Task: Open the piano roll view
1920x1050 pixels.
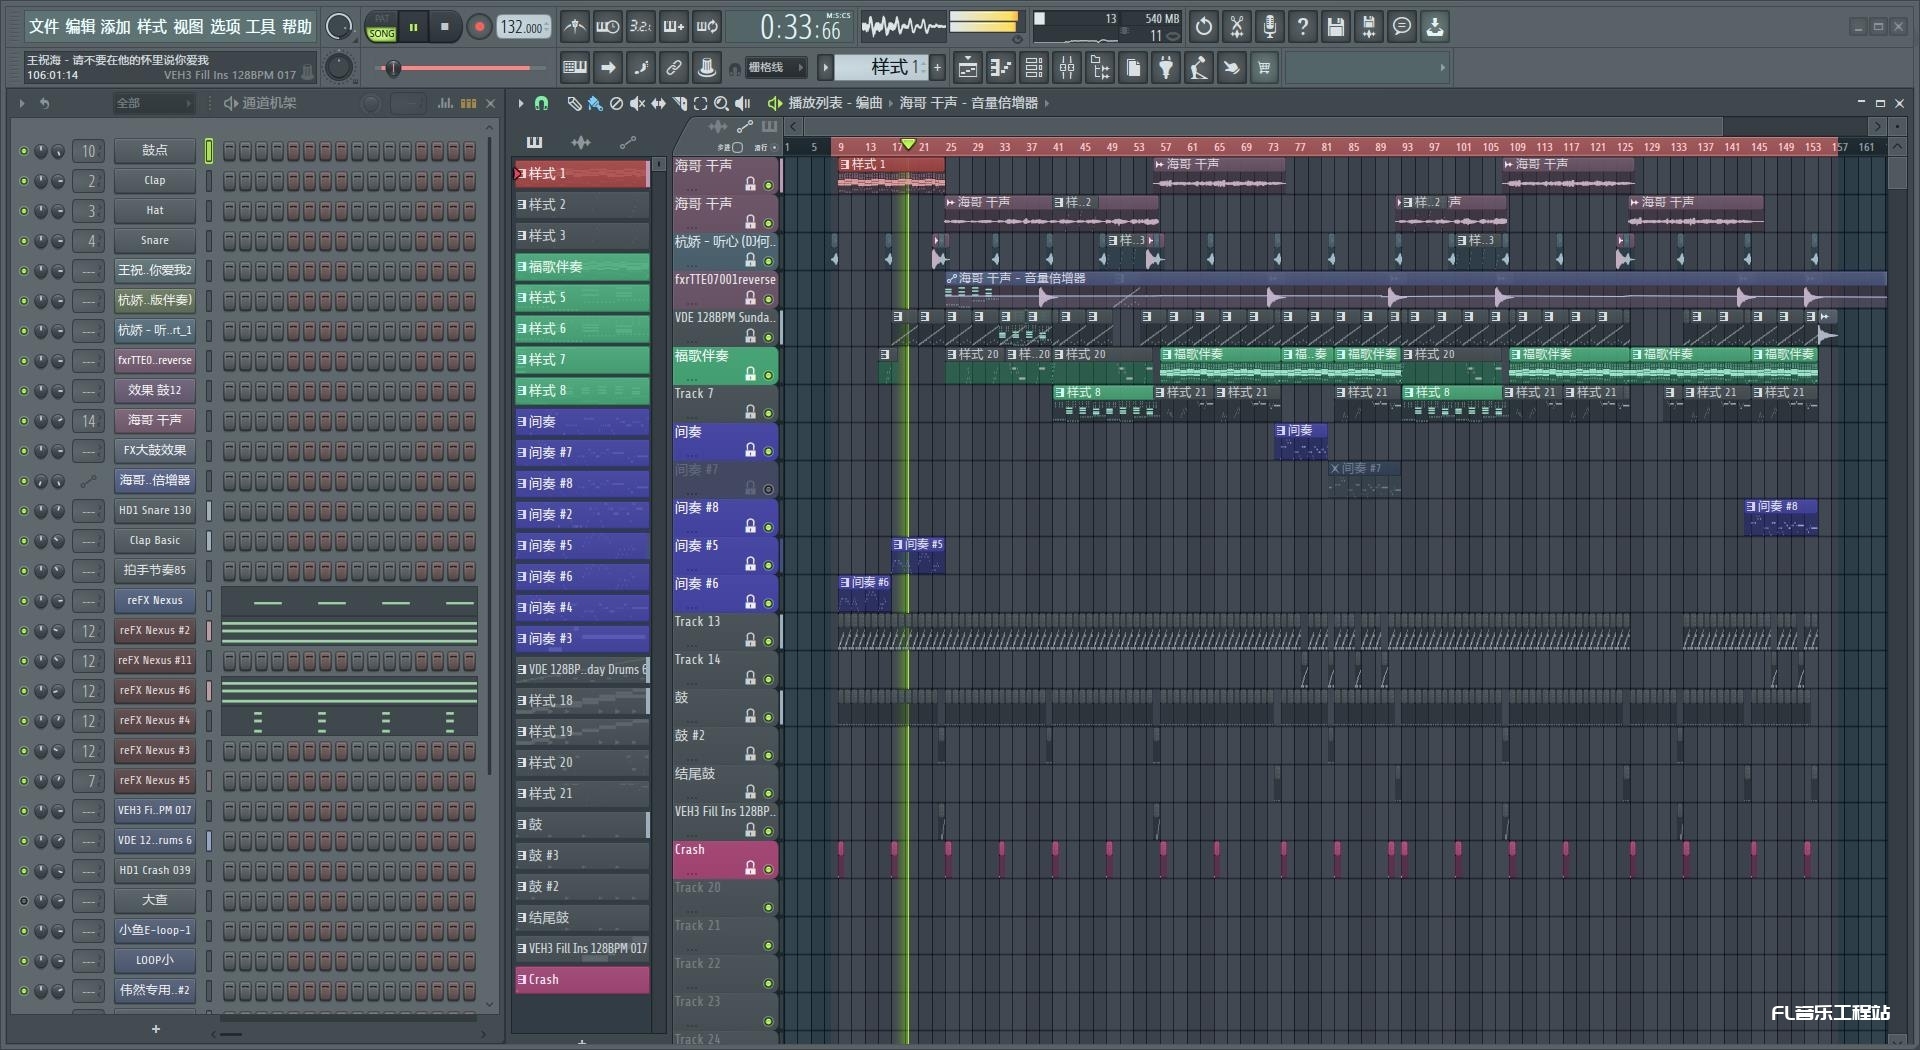Action: pyautogui.click(x=1000, y=68)
